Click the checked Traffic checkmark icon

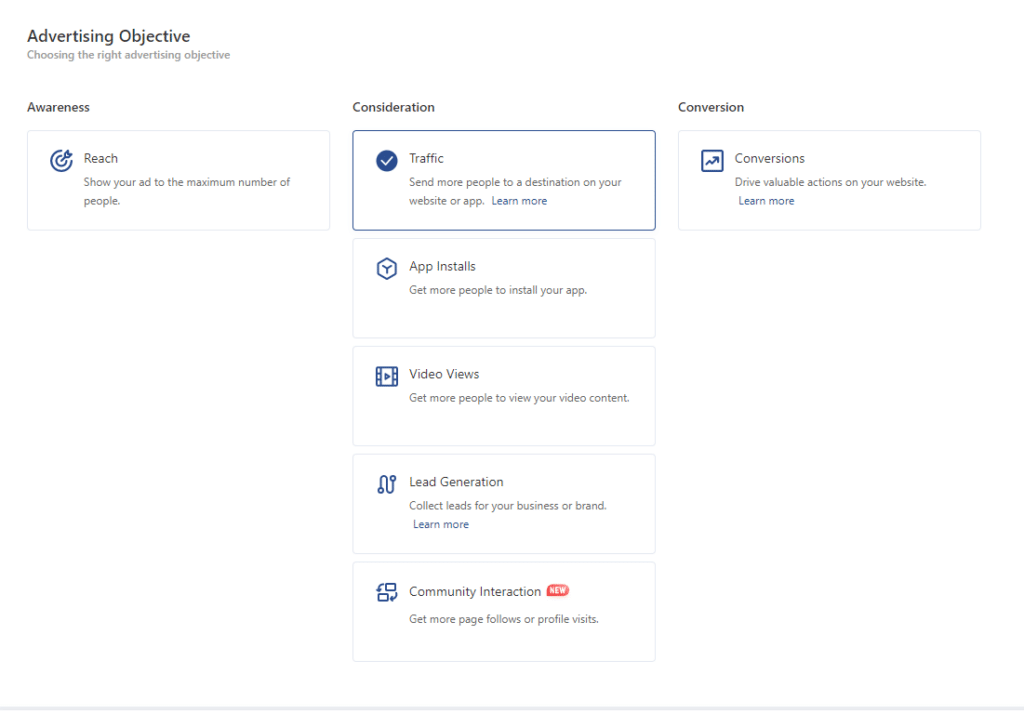pyautogui.click(x=387, y=160)
